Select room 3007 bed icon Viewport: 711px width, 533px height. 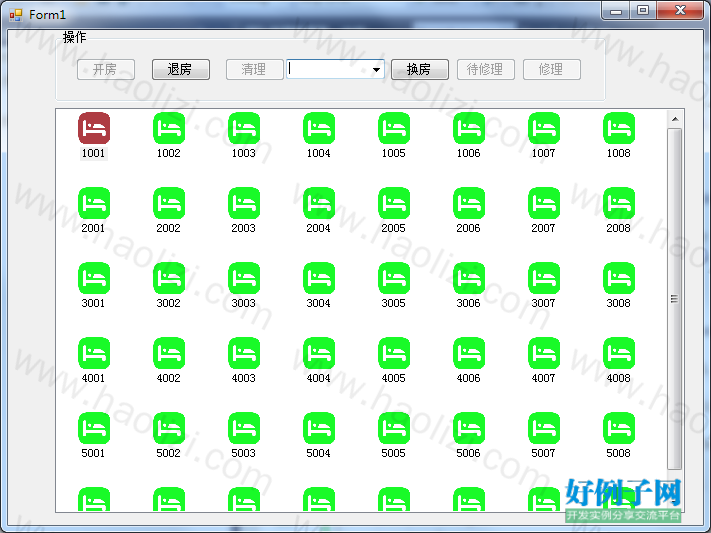pos(544,278)
